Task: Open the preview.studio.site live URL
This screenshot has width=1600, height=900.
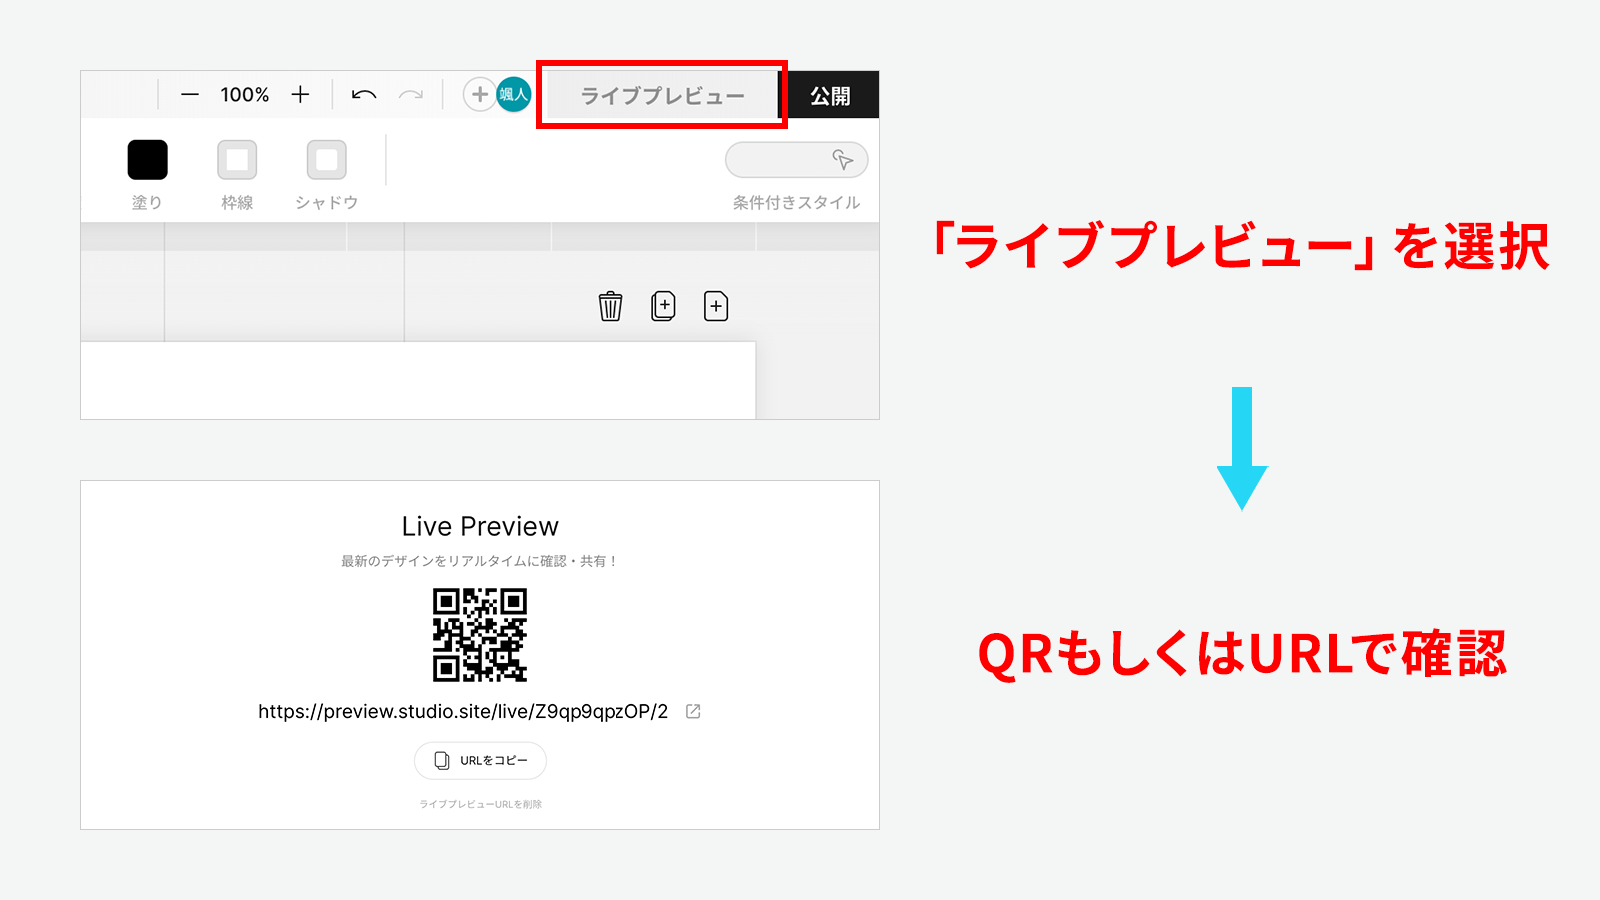Action: (463, 712)
